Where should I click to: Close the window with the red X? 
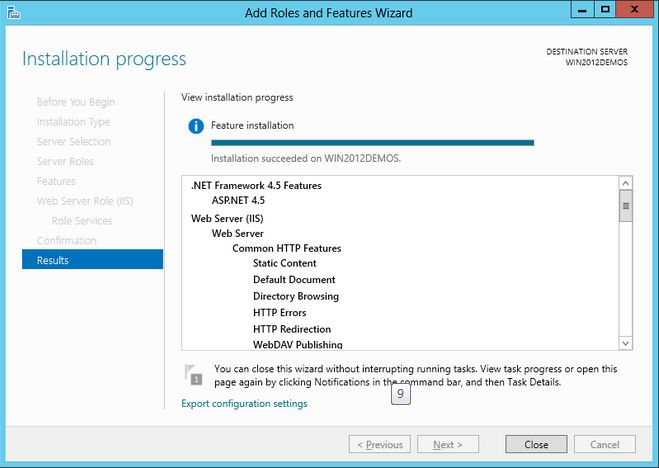[635, 9]
